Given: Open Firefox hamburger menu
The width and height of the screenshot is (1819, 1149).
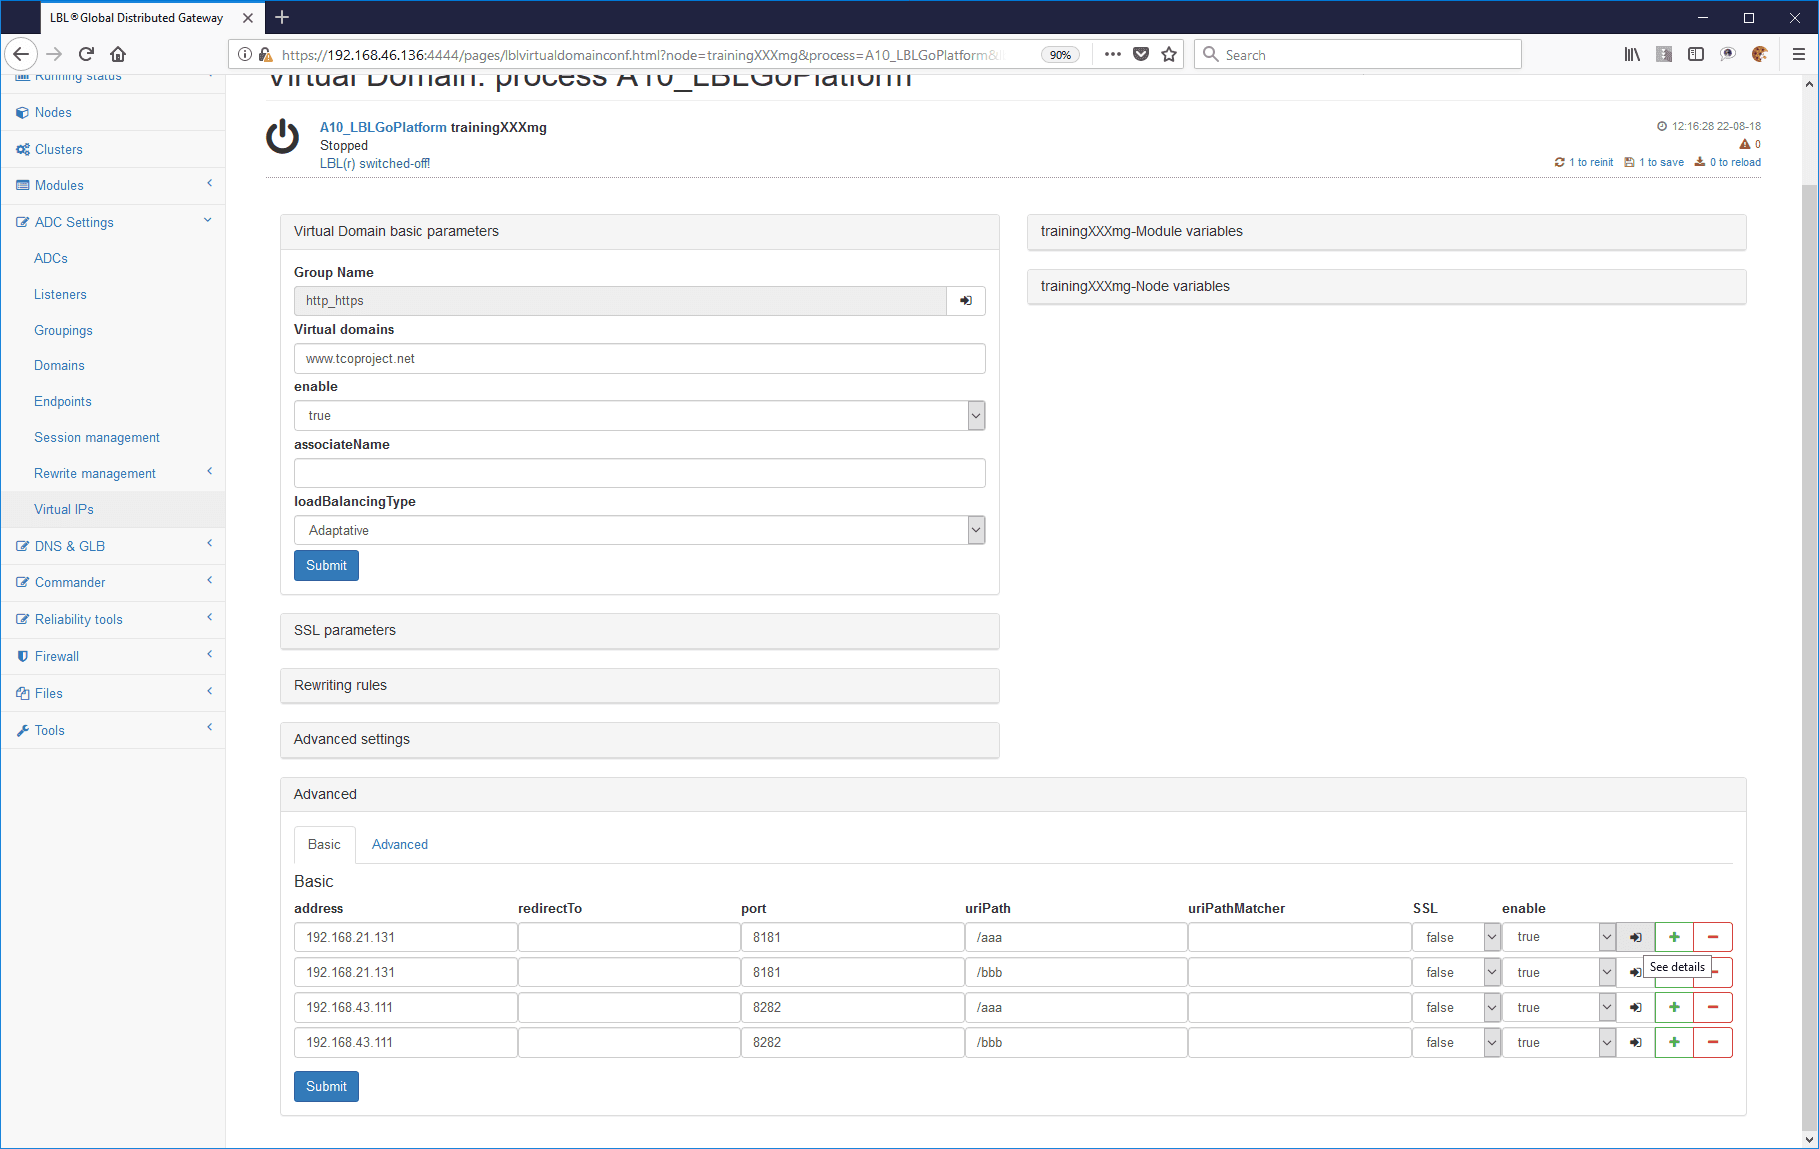Looking at the screenshot, I should click(x=1798, y=54).
